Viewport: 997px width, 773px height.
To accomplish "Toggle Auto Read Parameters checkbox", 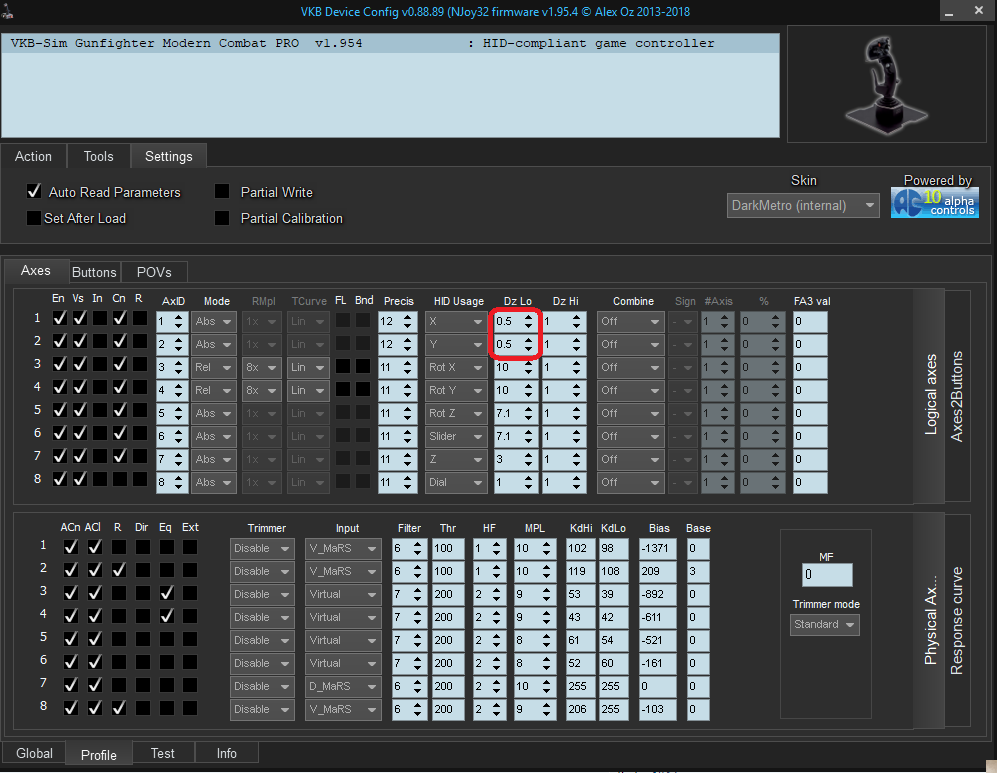I will [35, 192].
